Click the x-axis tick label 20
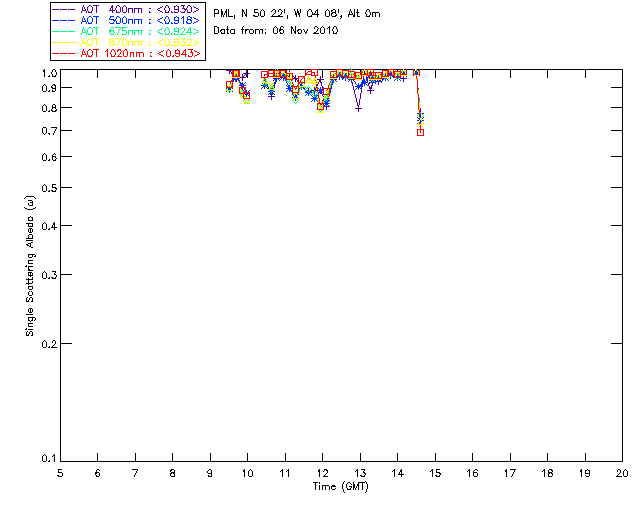This screenshot has width=640, height=512. [x=621, y=472]
